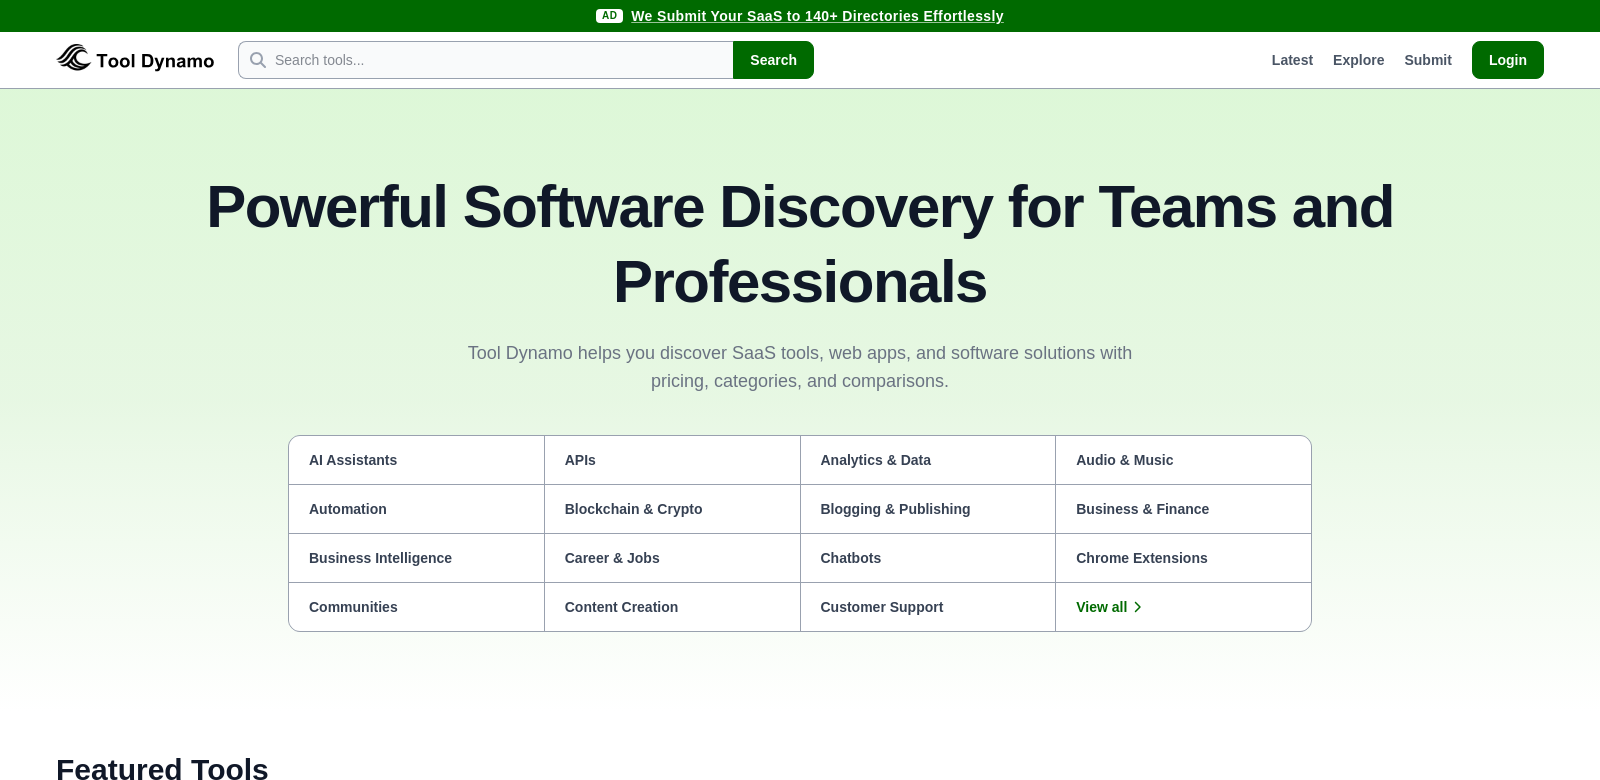Open the Chatbots category

click(x=928, y=558)
